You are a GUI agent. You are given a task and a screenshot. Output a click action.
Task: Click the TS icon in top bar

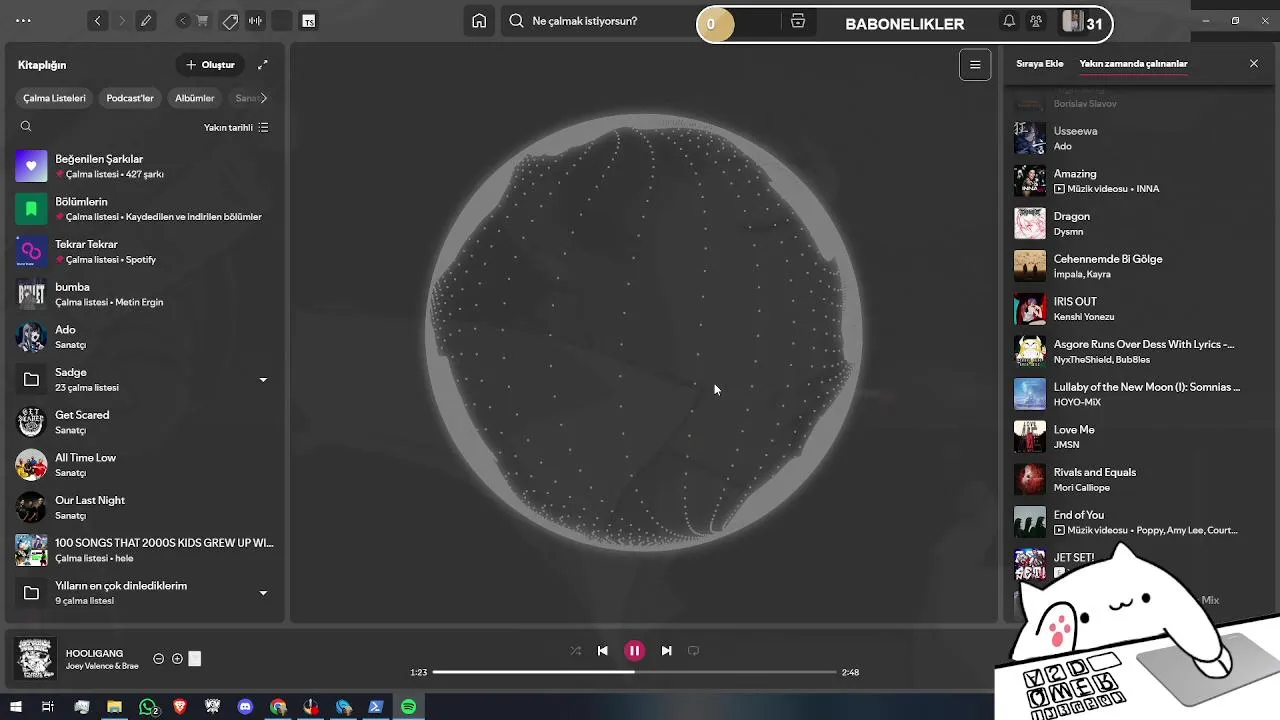click(x=308, y=21)
